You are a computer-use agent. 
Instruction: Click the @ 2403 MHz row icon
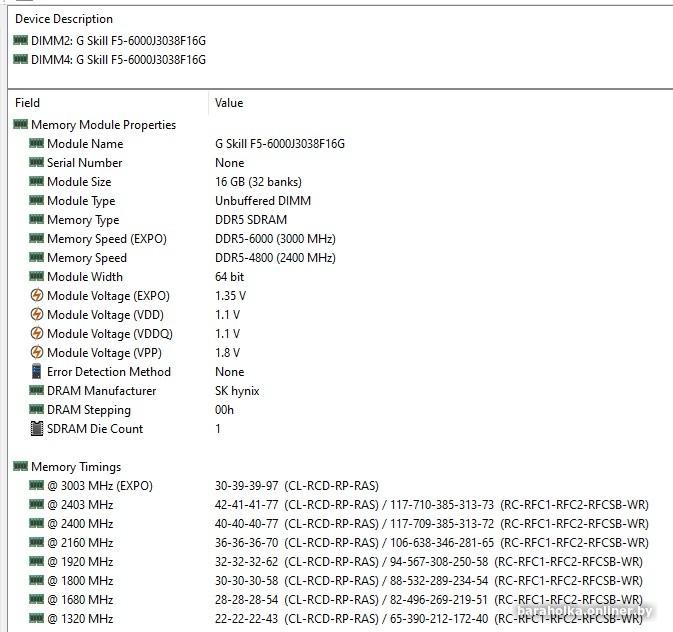point(36,504)
